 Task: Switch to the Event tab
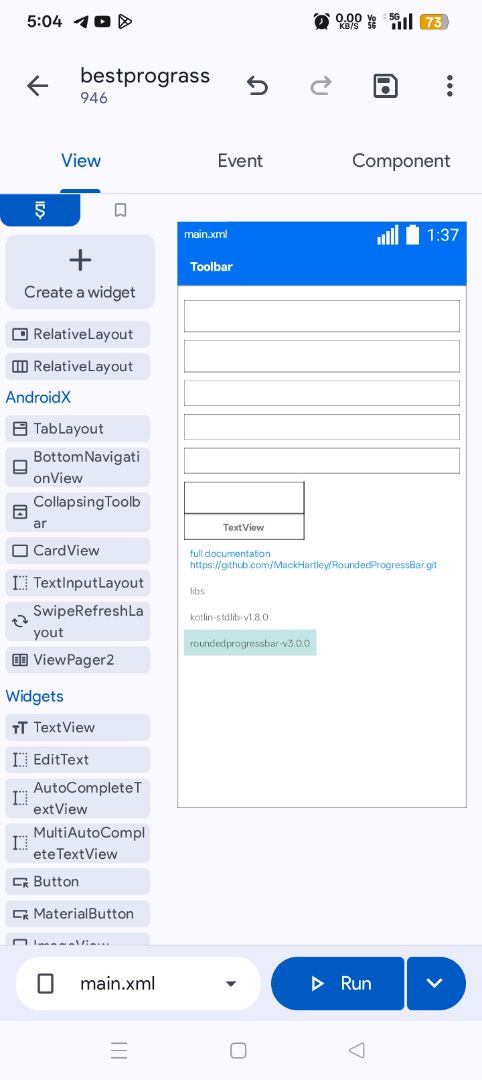[240, 160]
